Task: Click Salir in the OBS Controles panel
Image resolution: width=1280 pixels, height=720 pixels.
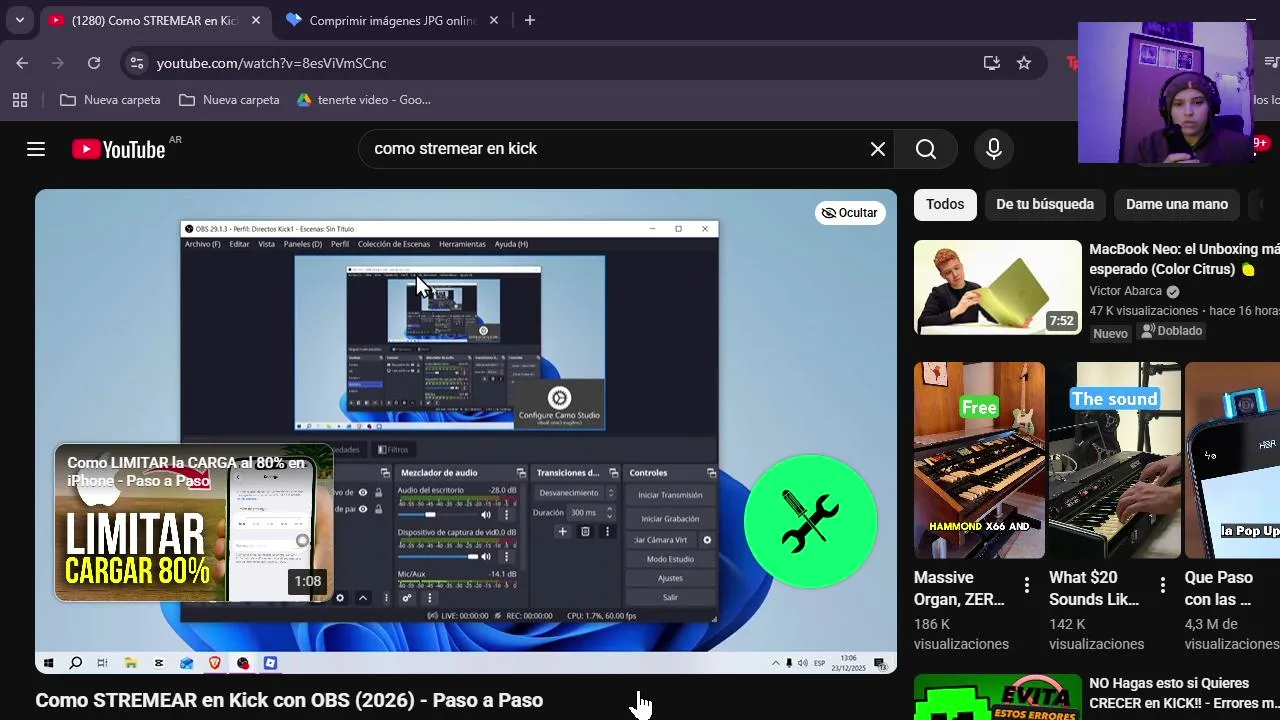Action: [x=670, y=597]
